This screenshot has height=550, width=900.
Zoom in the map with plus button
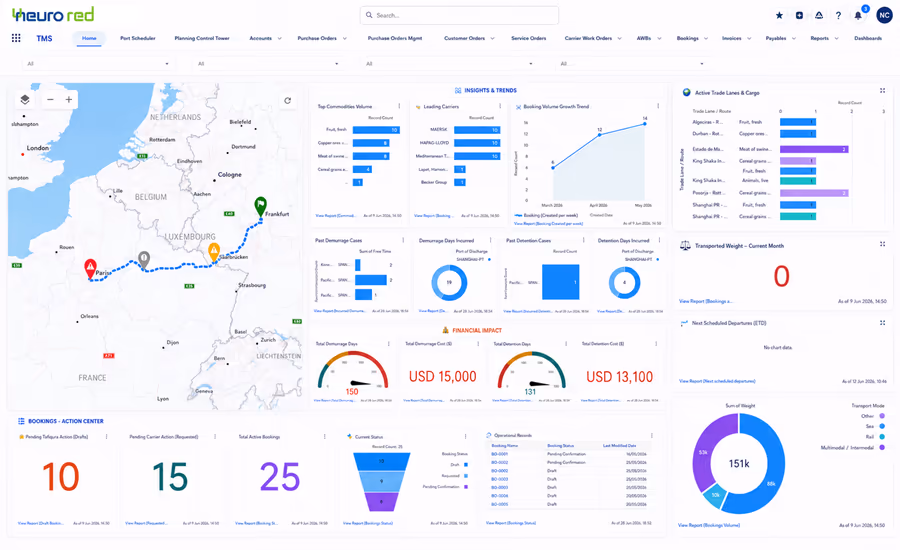[x=69, y=99]
